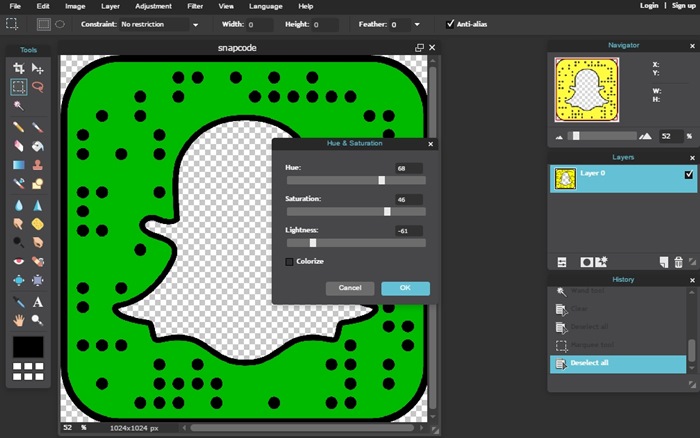This screenshot has width=700, height=438.
Task: Select the Bloat tool
Action: pos(19,280)
